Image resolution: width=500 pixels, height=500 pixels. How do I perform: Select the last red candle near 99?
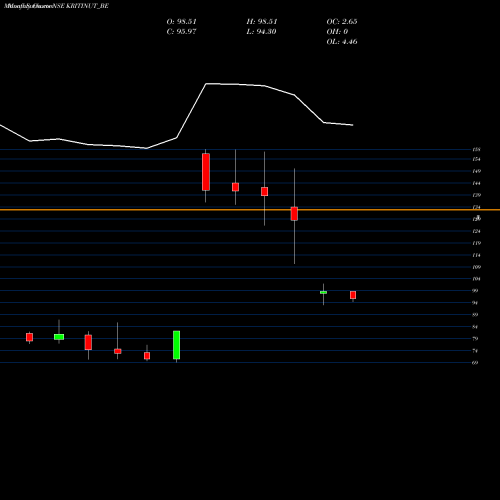(x=353, y=295)
